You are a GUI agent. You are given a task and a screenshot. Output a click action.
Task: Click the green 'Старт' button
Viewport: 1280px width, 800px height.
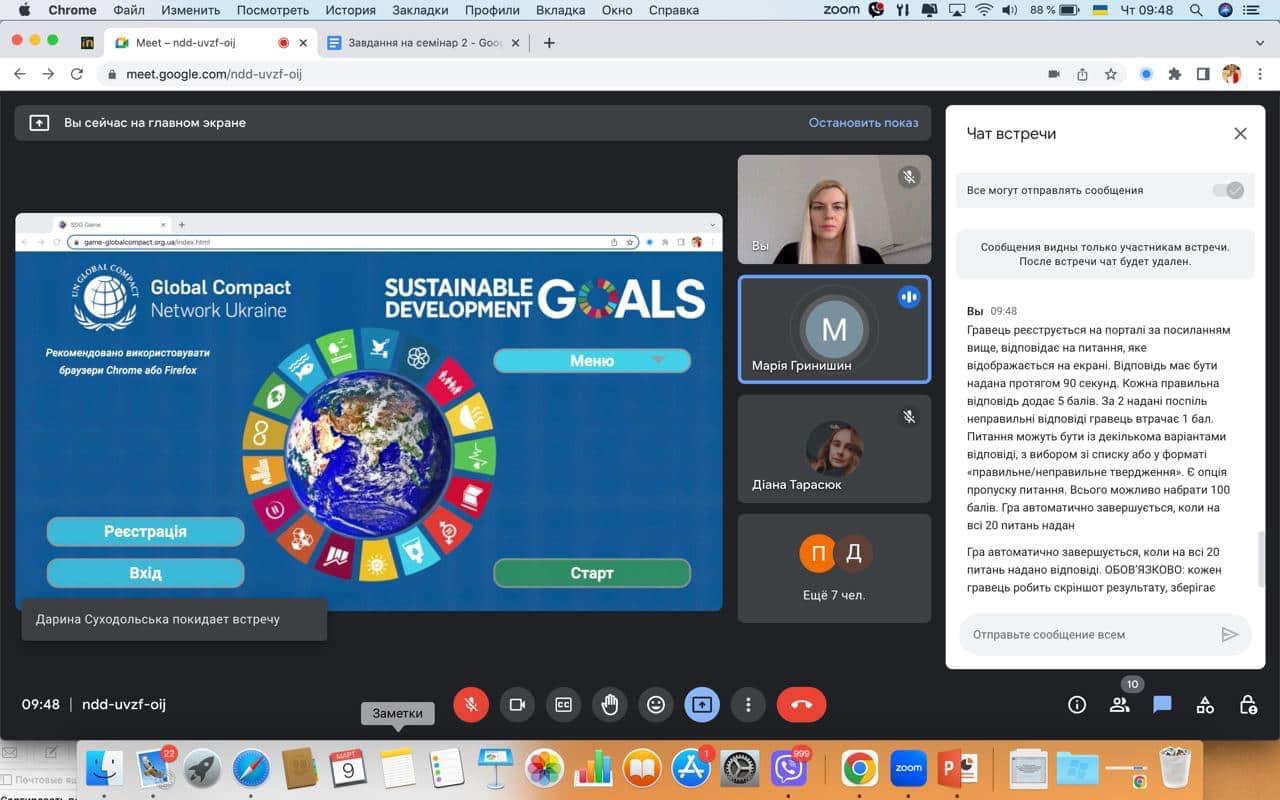pyautogui.click(x=592, y=573)
